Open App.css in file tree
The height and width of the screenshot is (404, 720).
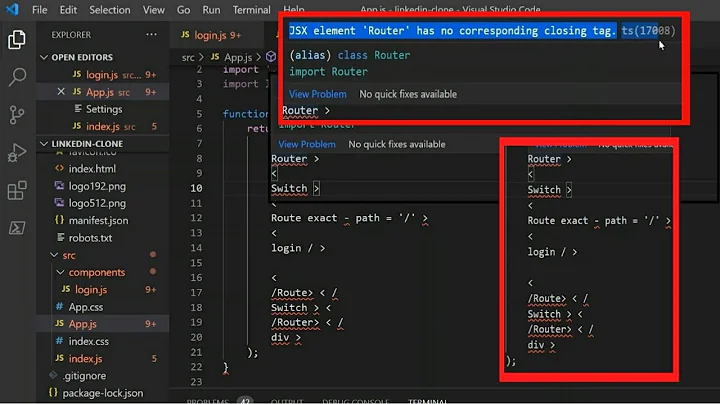point(103,307)
